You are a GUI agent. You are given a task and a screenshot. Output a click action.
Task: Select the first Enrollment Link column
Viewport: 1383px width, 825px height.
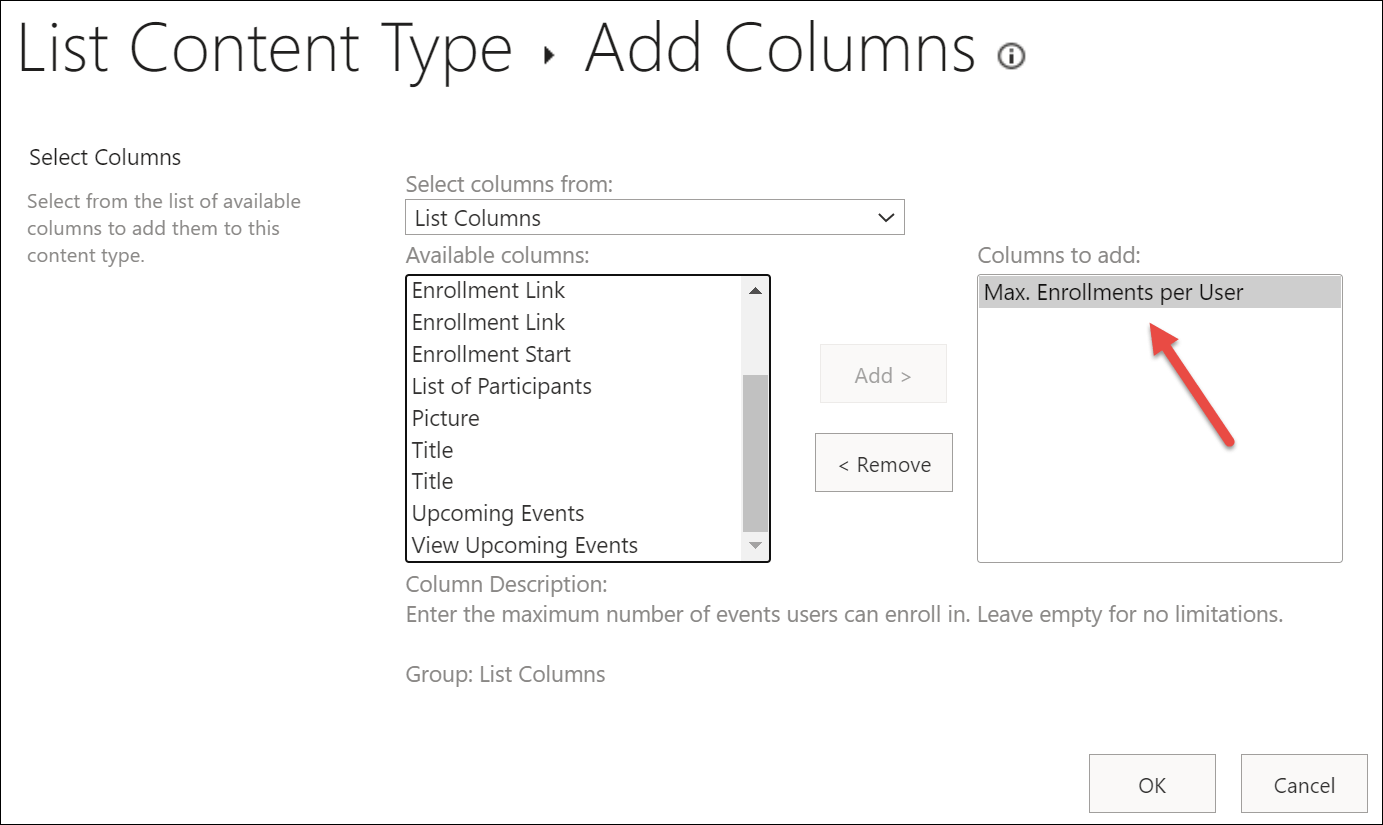click(x=488, y=291)
